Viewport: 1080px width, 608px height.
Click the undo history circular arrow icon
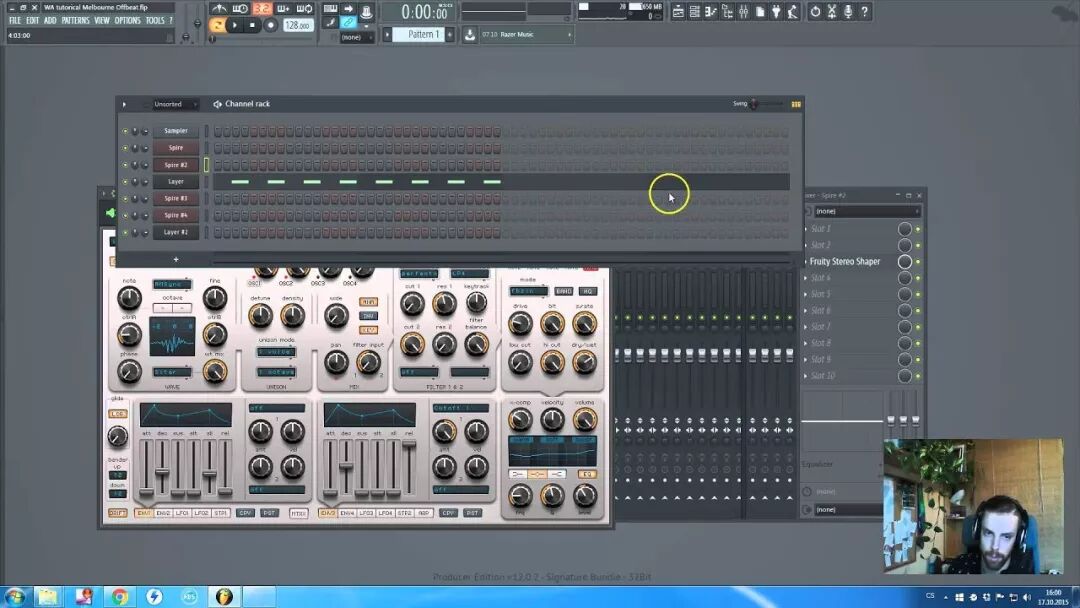[816, 12]
